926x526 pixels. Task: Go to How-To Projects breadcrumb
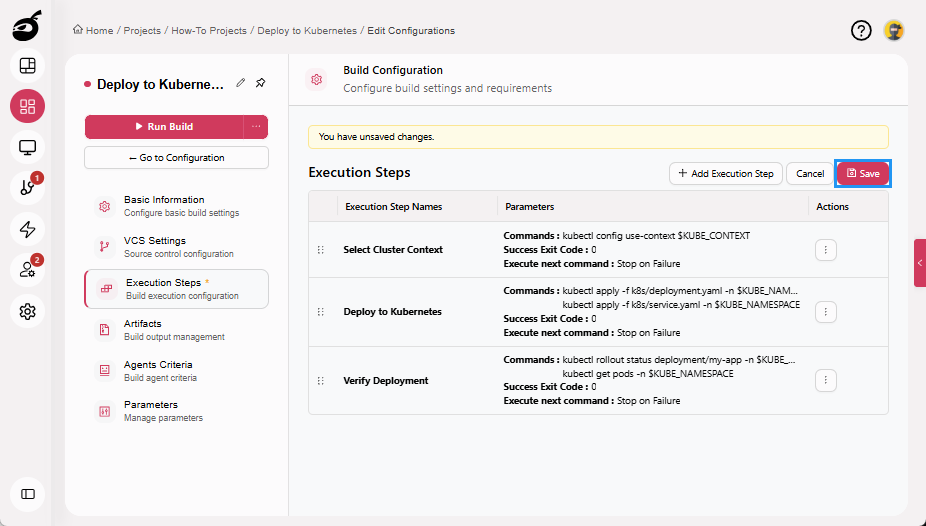coord(209,31)
